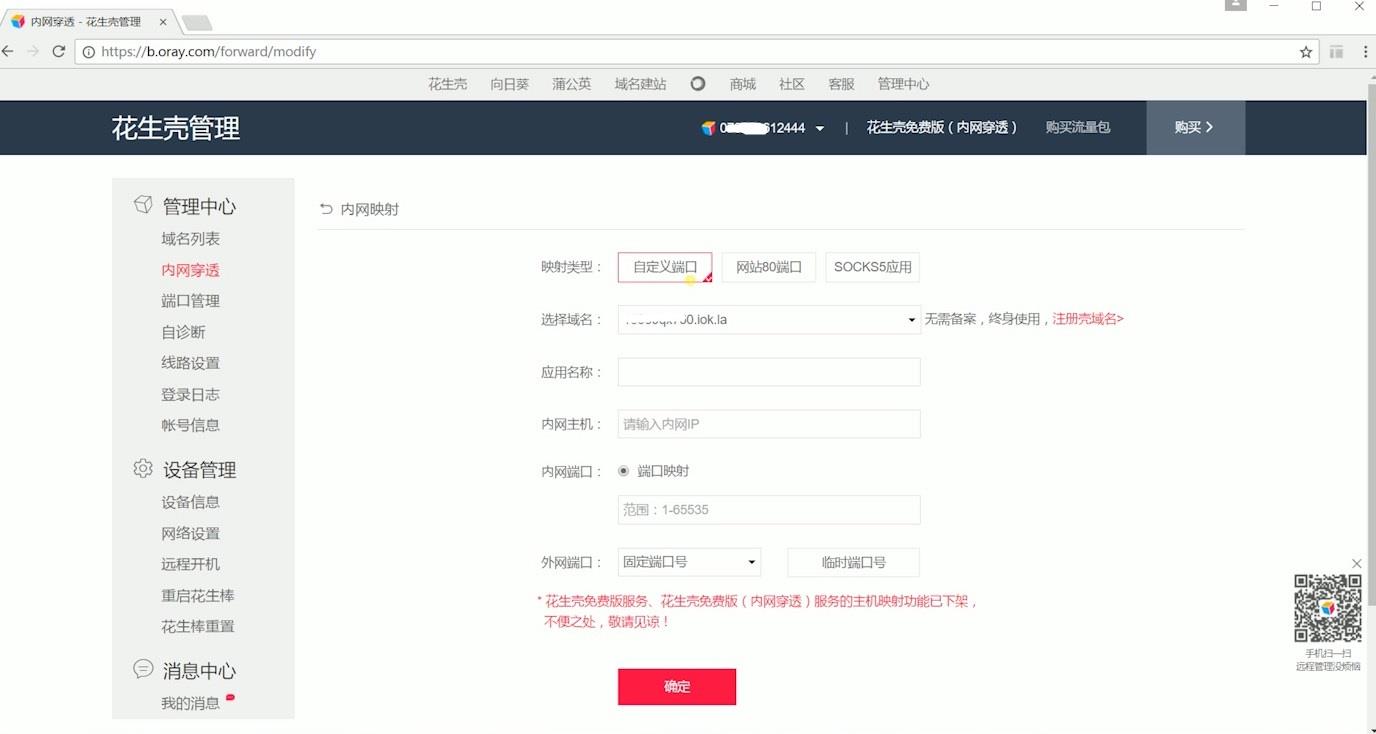Open the 固定端口号 dropdown

pos(689,562)
